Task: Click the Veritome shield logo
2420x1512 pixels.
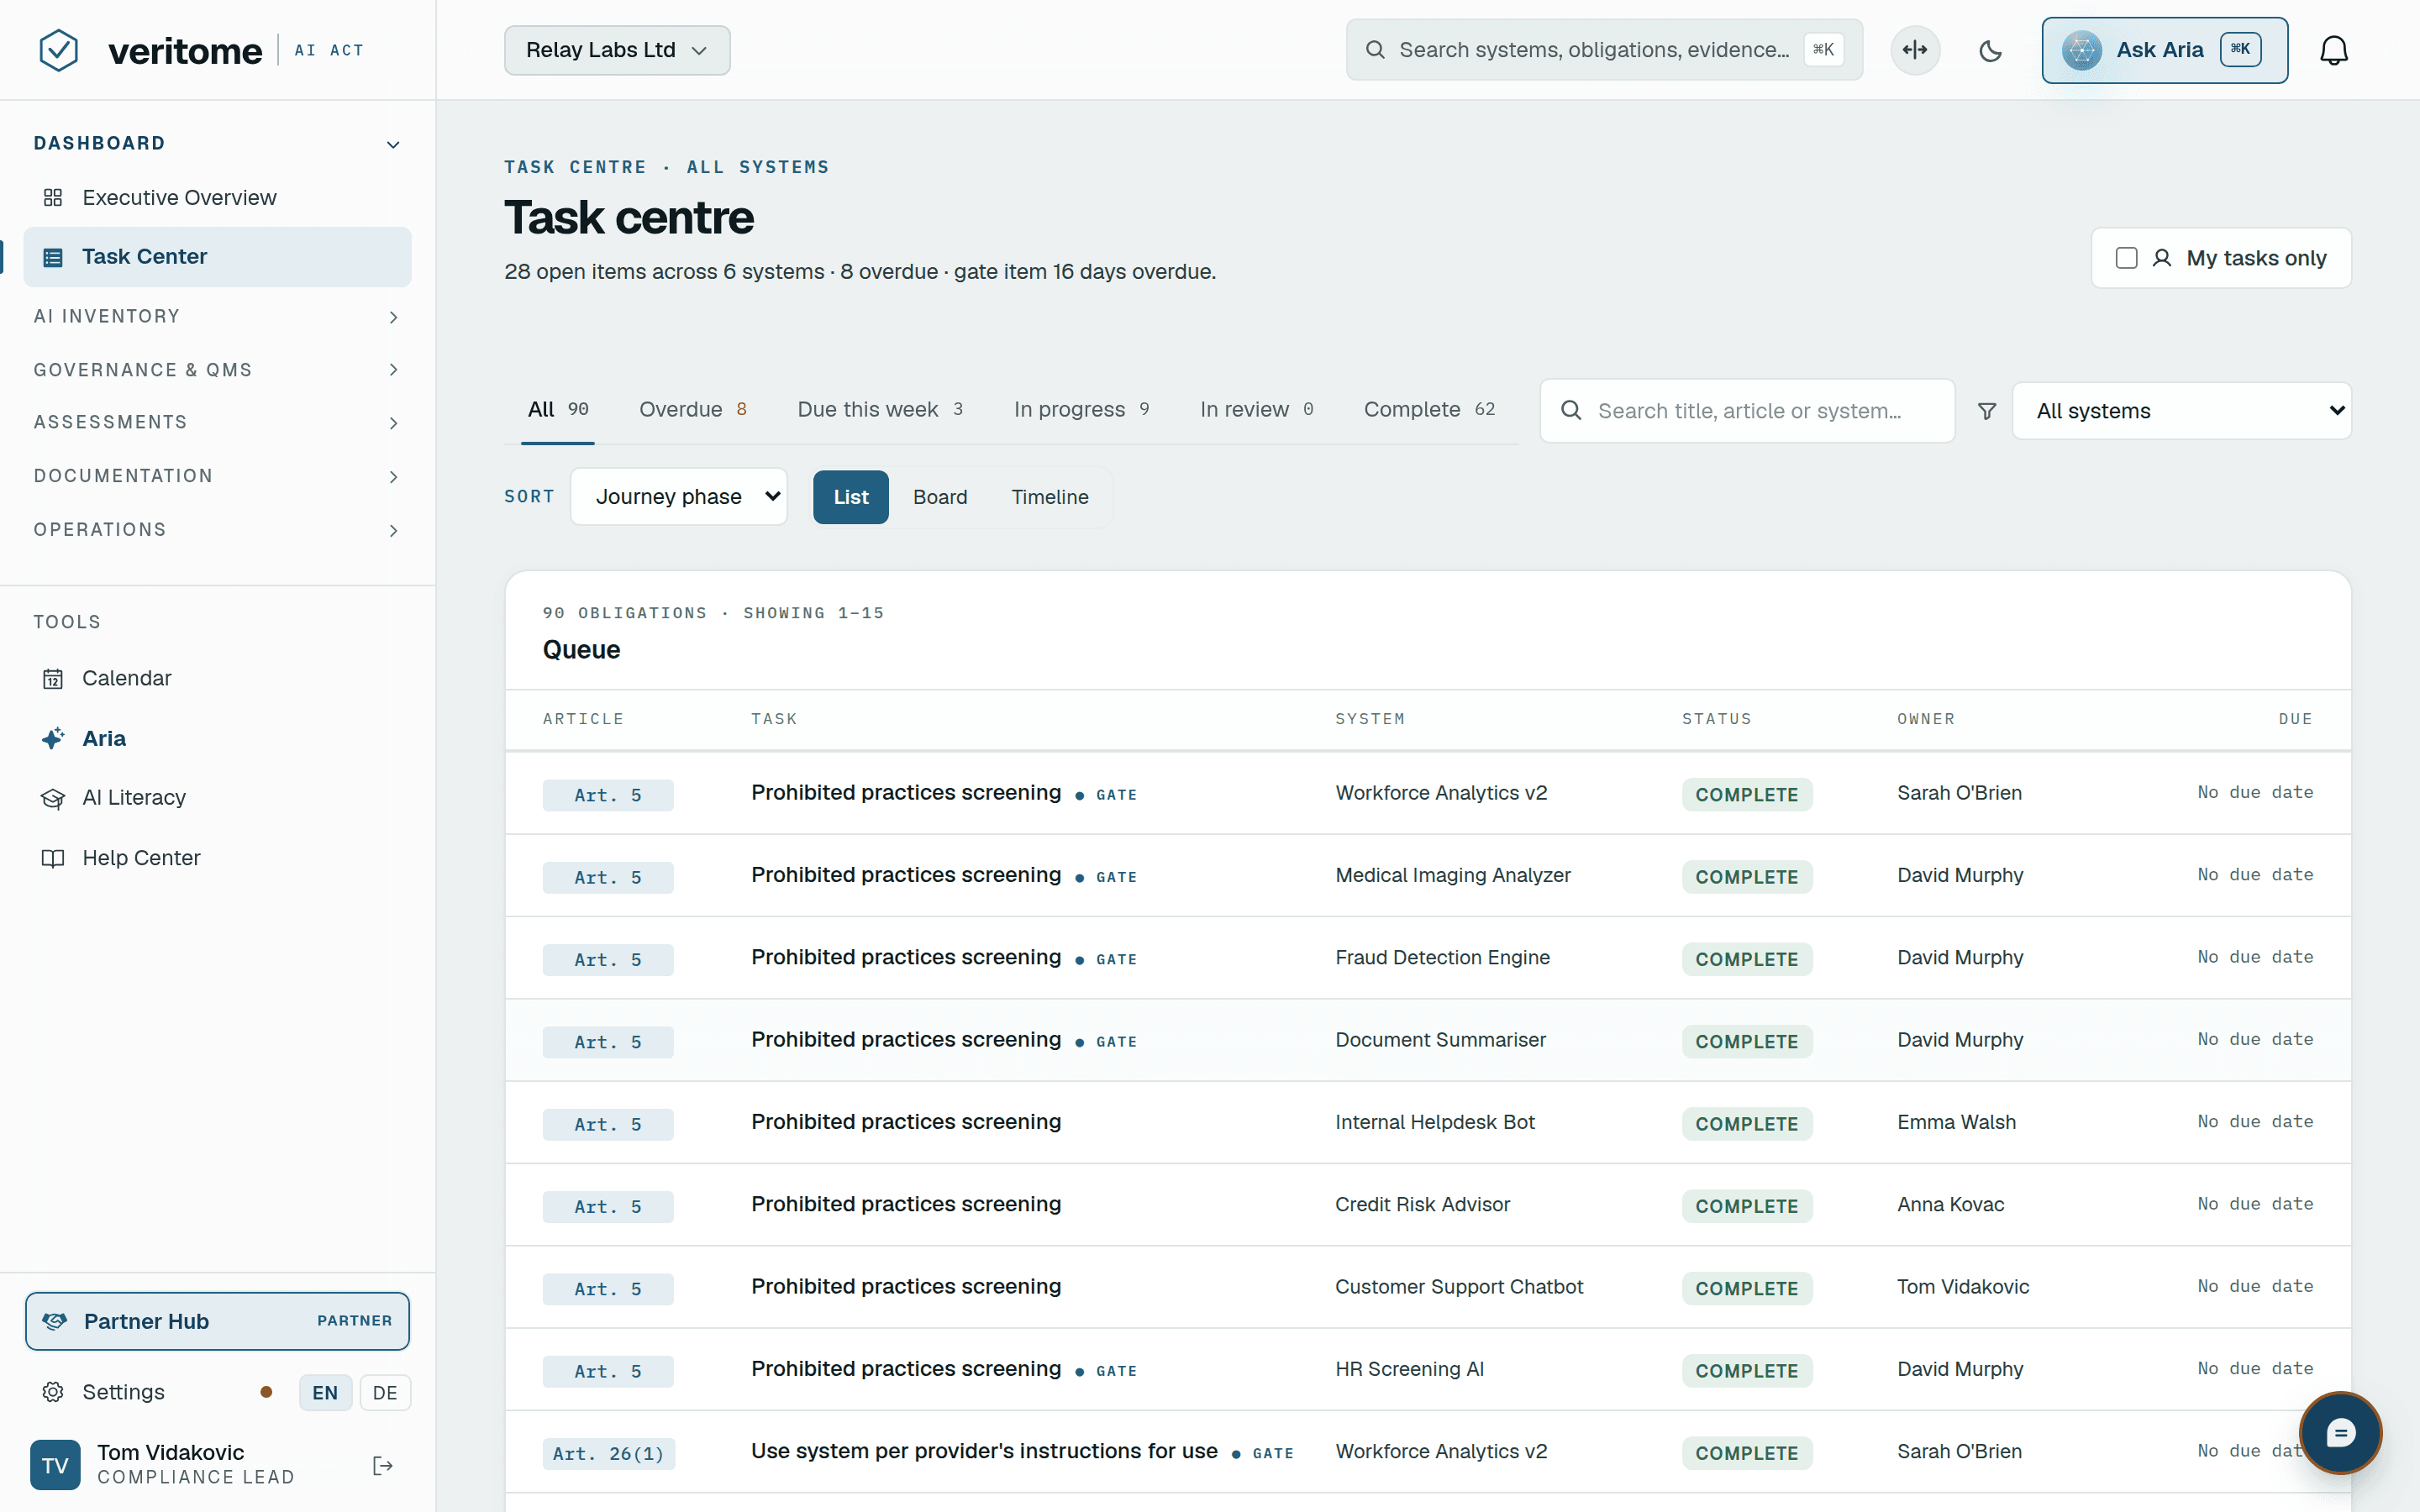Action: click(x=58, y=50)
